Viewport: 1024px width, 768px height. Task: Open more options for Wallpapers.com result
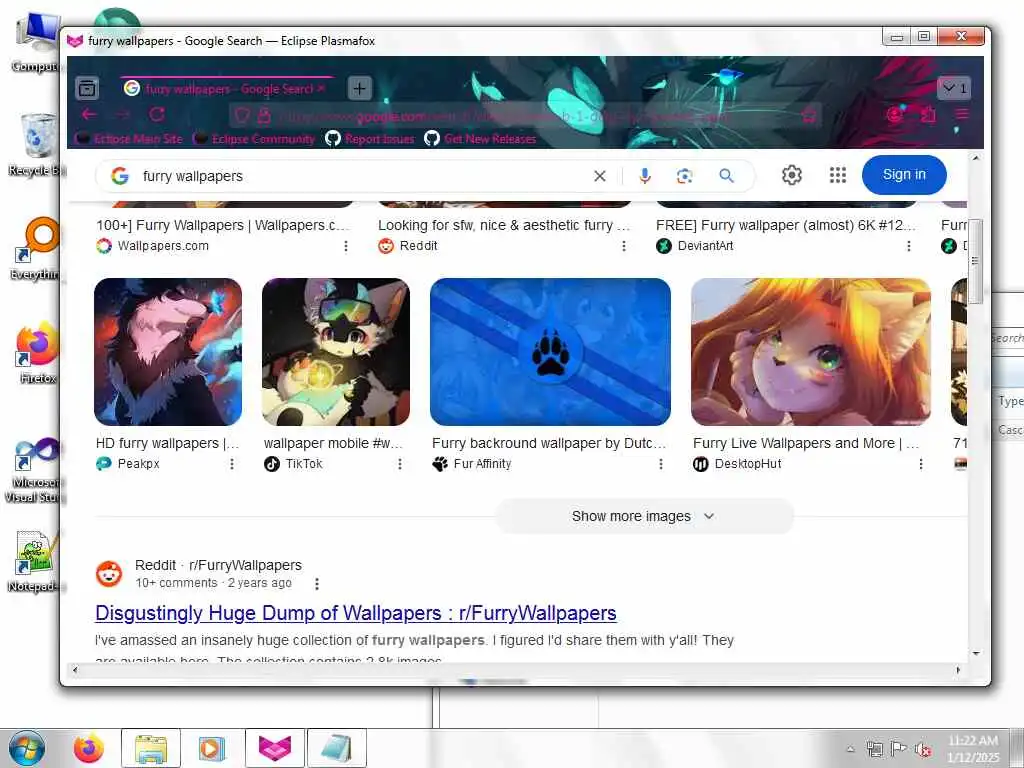pos(345,246)
